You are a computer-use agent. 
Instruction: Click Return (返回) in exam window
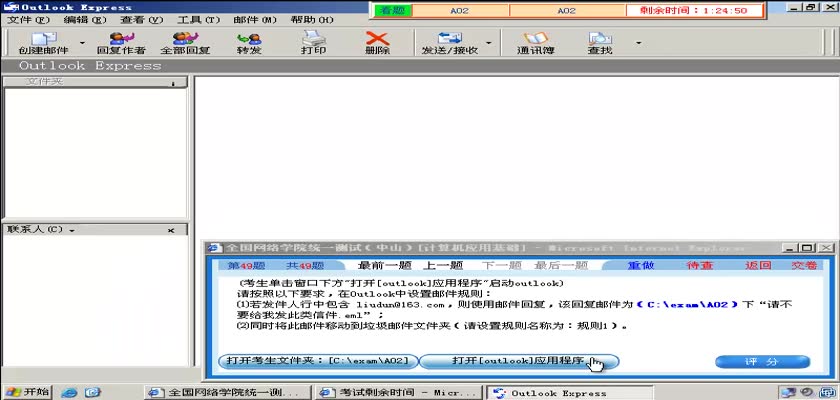[758, 265]
